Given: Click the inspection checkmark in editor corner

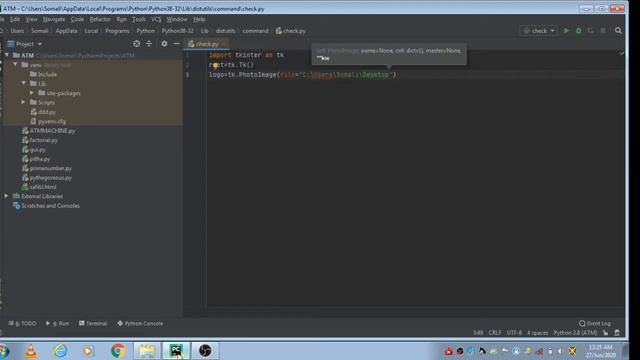Looking at the screenshot, I should click(x=622, y=53).
